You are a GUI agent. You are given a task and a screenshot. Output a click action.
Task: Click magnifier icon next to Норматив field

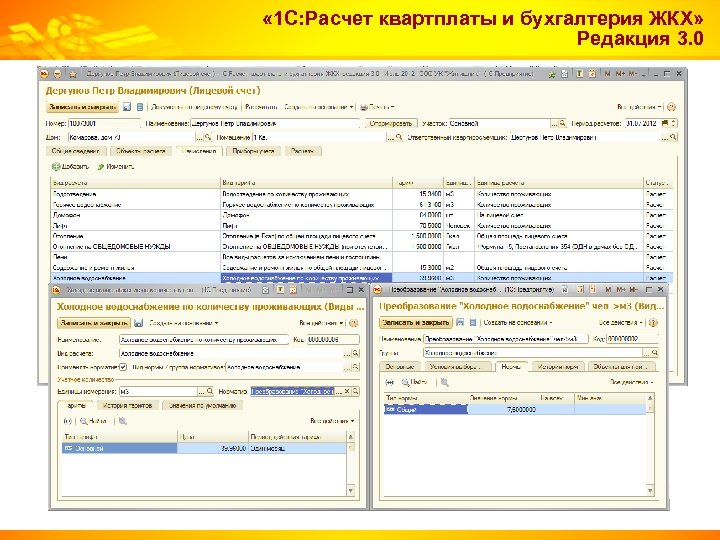coord(355,391)
